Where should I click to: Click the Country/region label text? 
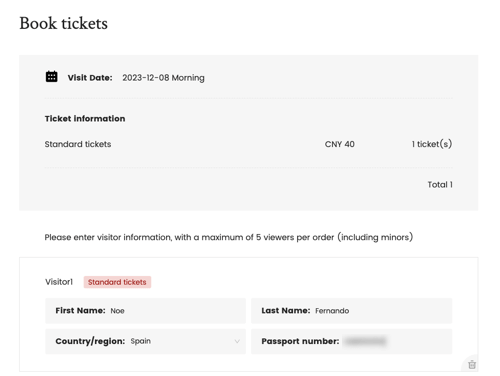[90, 341]
